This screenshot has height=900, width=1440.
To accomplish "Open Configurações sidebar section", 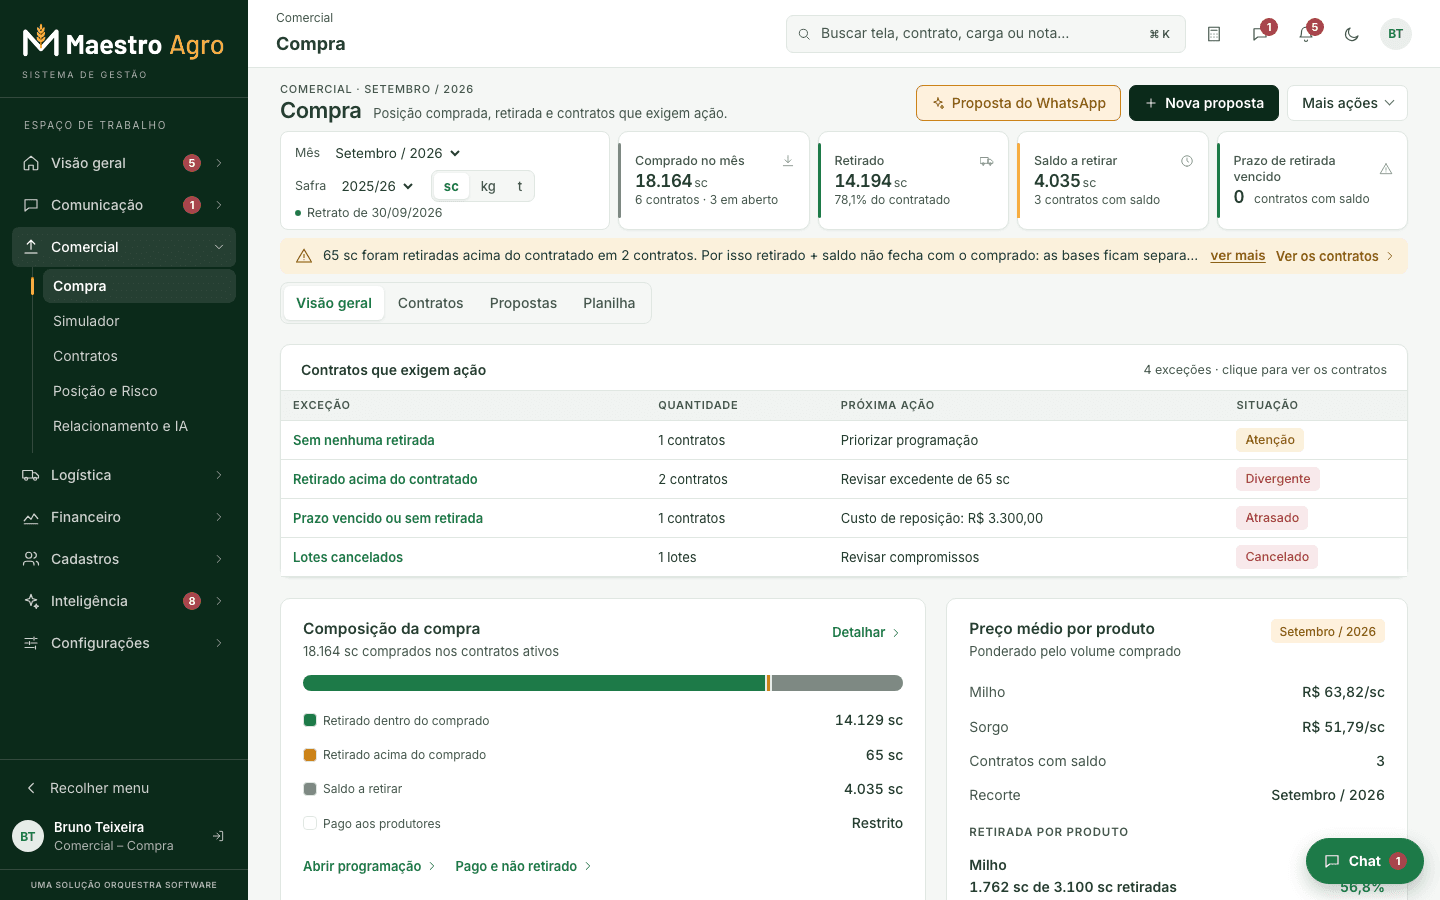I will click(124, 643).
